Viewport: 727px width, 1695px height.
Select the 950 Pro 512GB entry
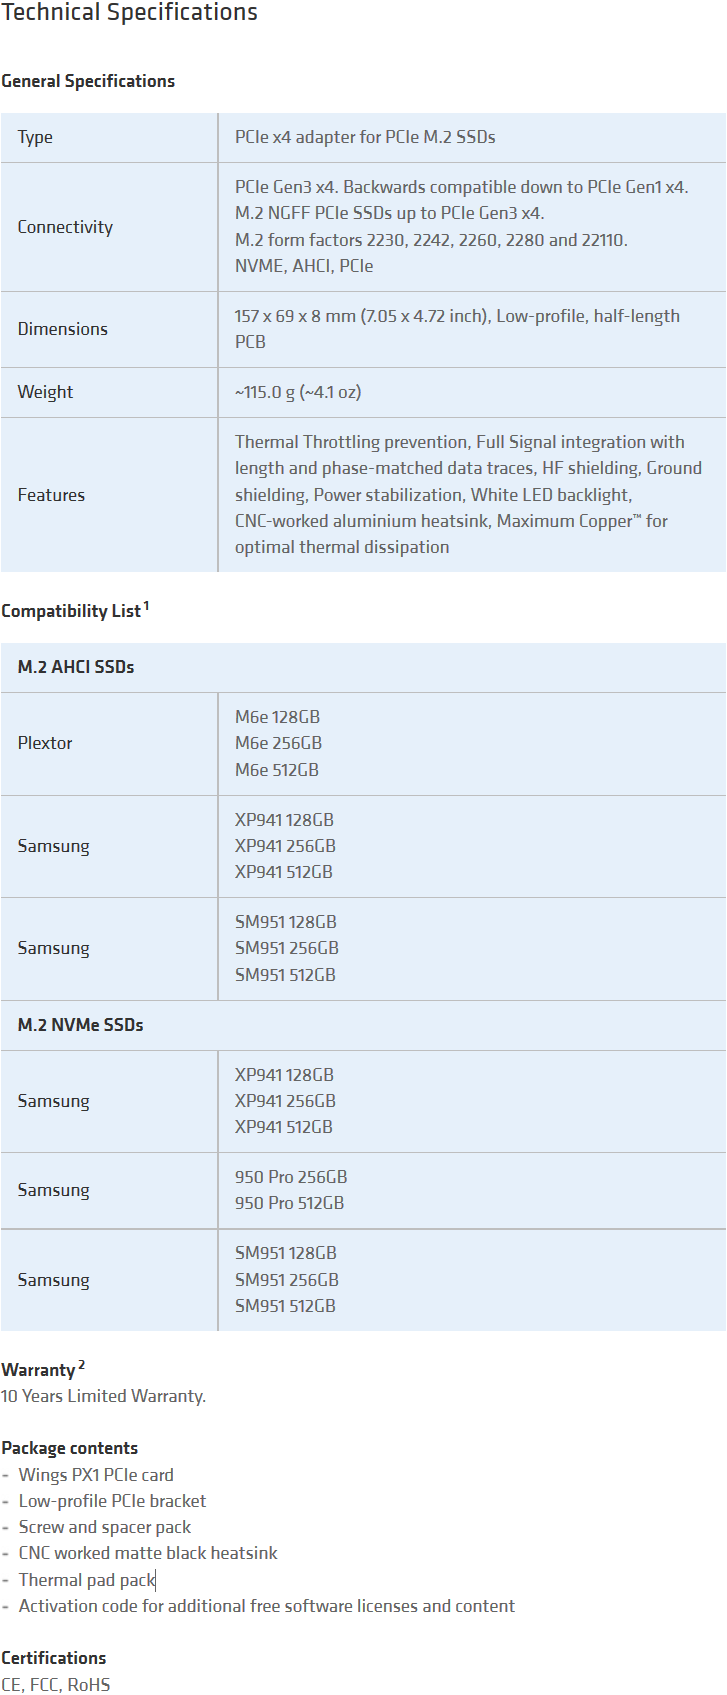click(289, 1203)
